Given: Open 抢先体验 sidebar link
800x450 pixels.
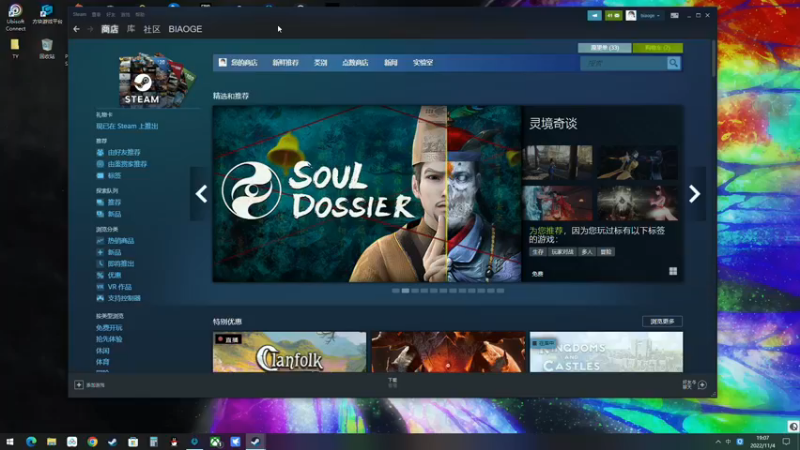Looking at the screenshot, I should [109, 339].
